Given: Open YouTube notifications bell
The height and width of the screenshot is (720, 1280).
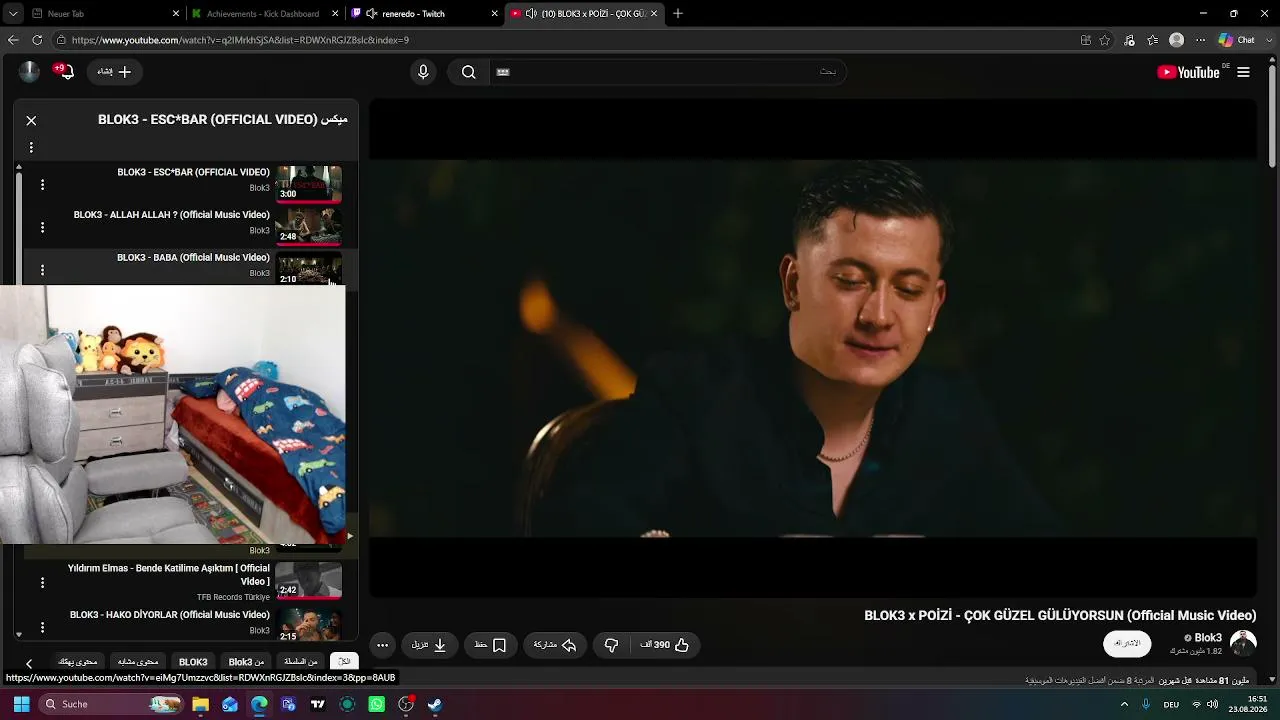Looking at the screenshot, I should (65, 72).
